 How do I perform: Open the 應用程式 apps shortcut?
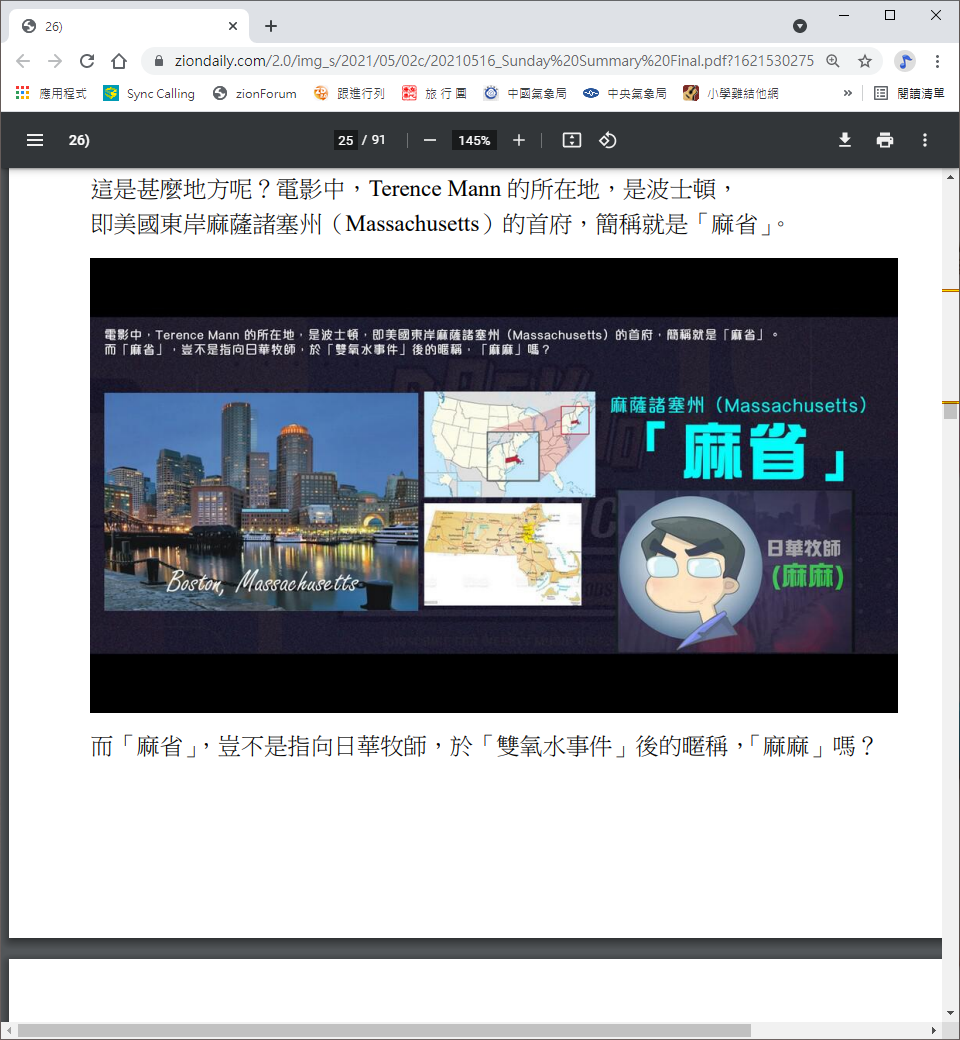click(x=51, y=94)
